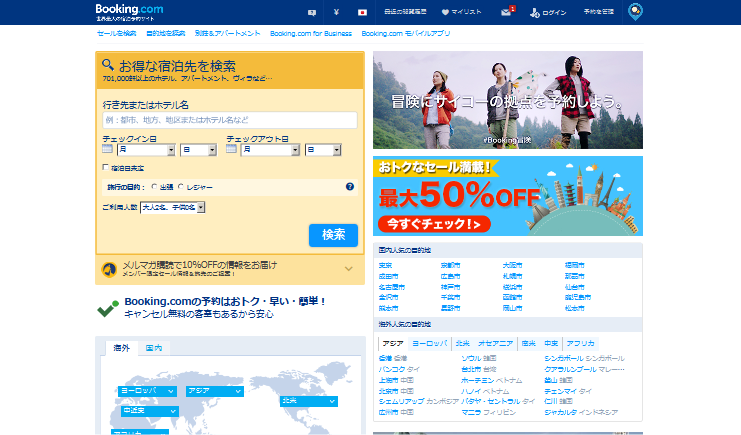Open the Booking.com モバイルアプリ link

tap(405, 34)
